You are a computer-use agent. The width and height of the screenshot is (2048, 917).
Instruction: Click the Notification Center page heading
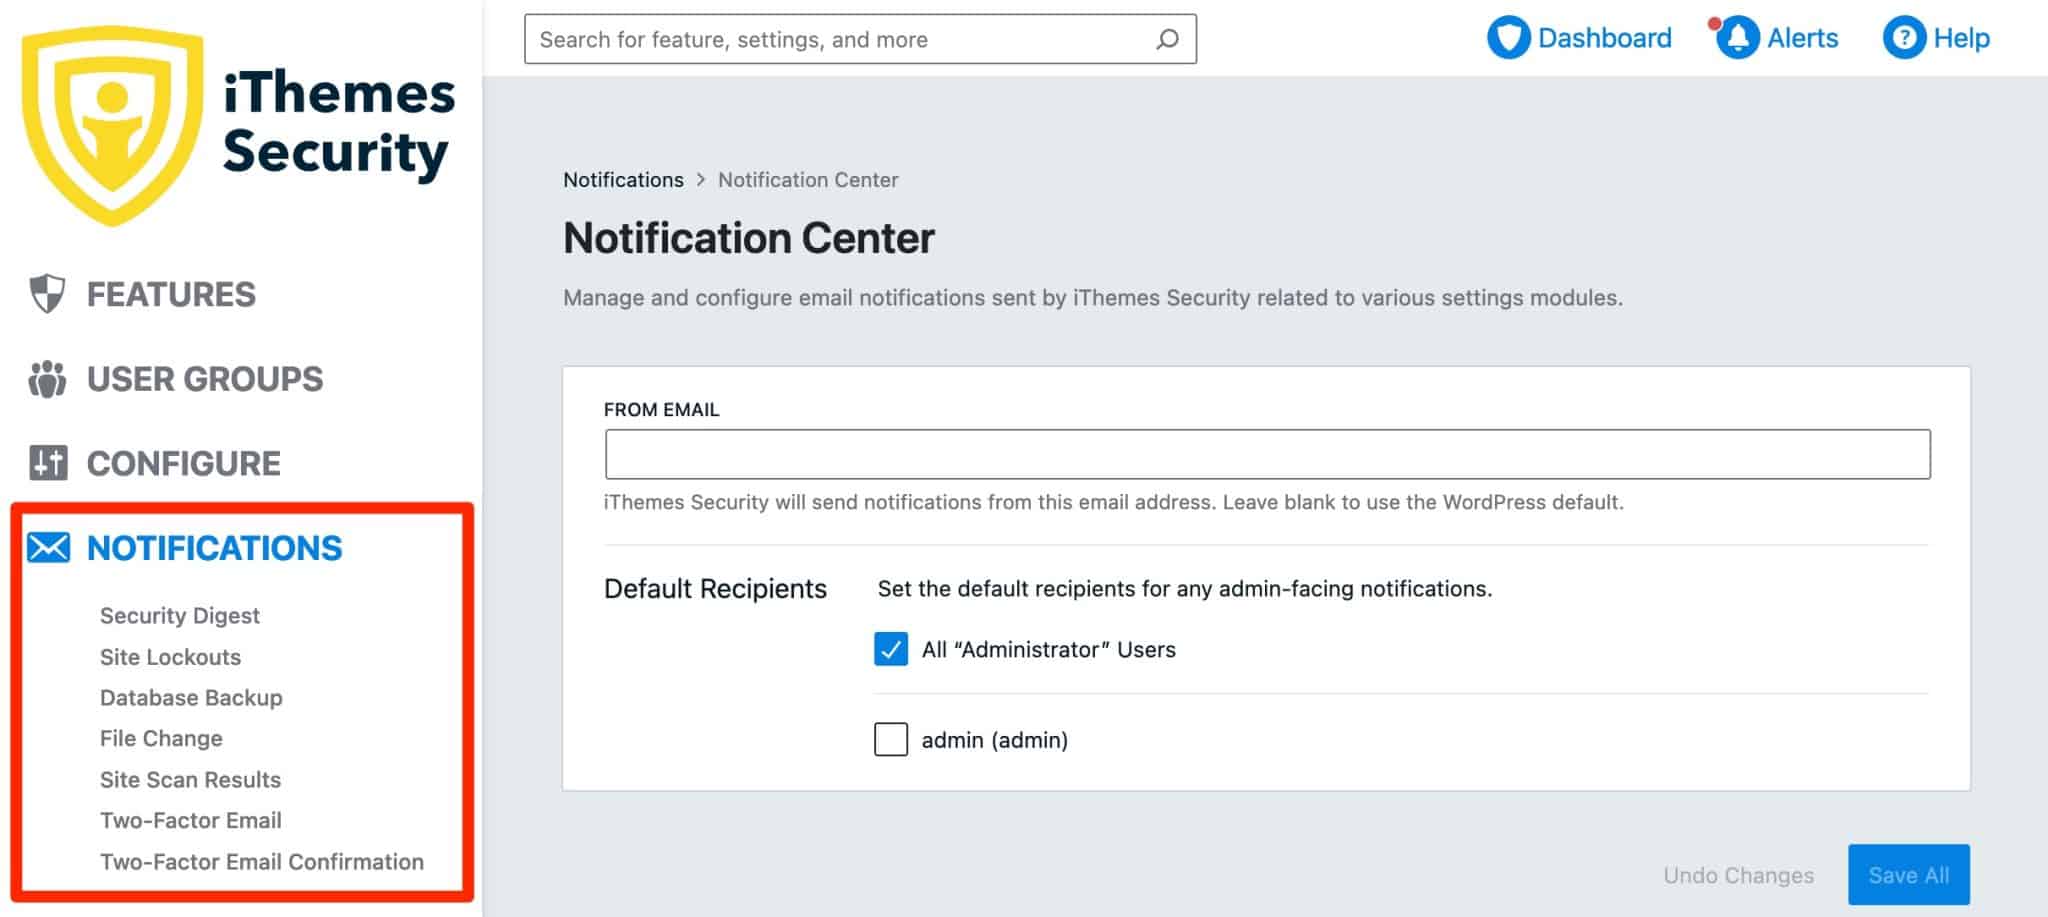tap(749, 238)
